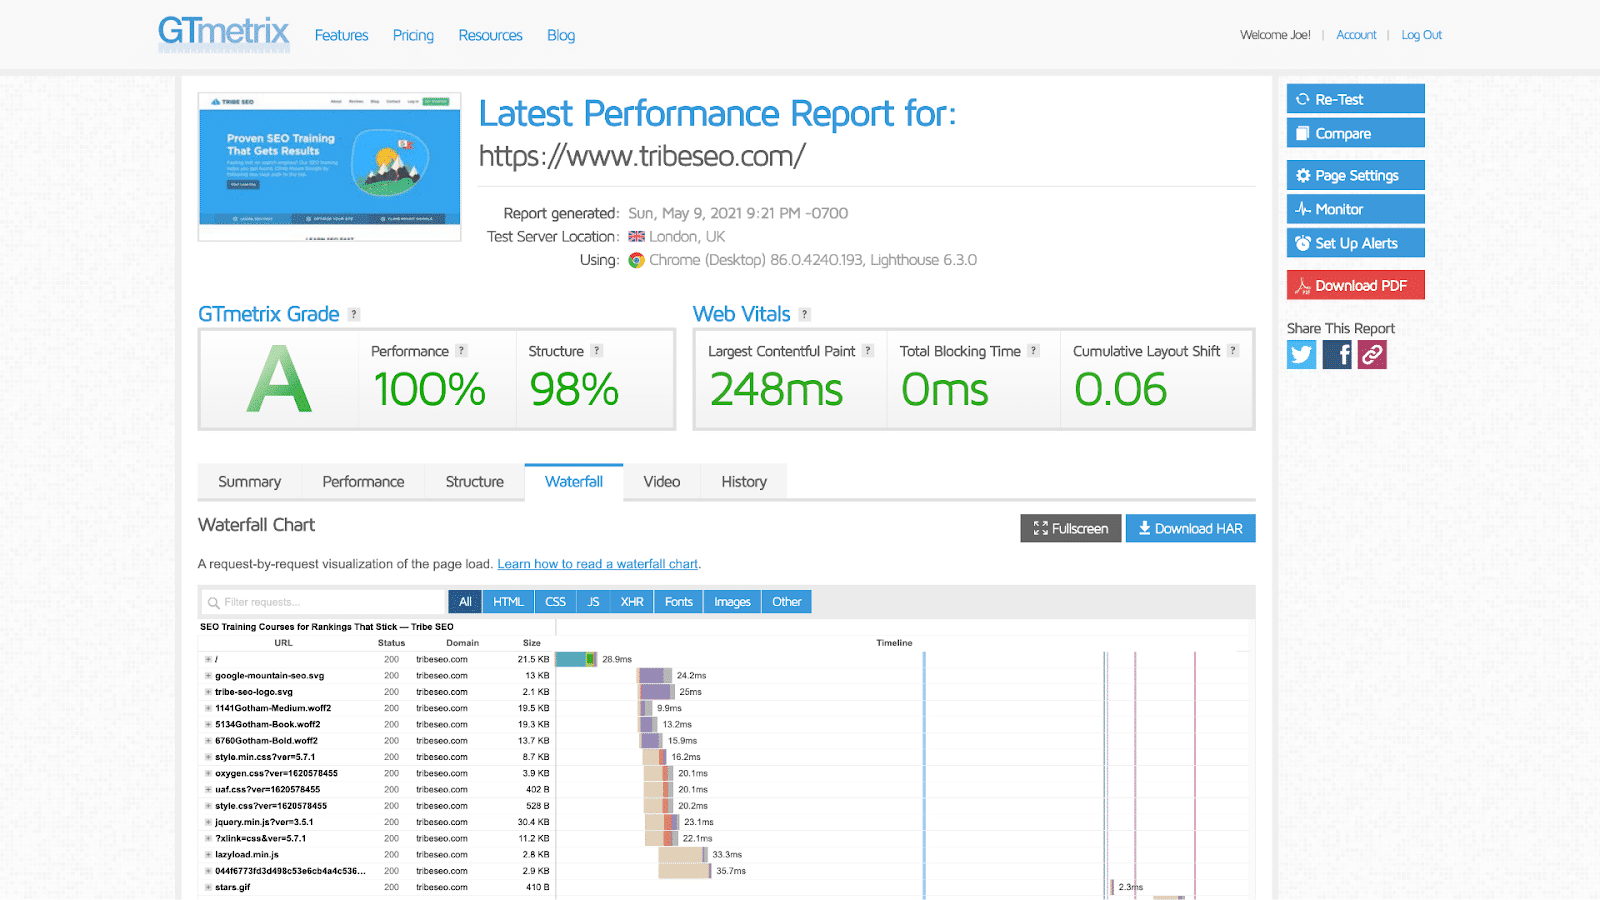Copy report link via chain icon
1600x900 pixels.
[x=1372, y=355]
